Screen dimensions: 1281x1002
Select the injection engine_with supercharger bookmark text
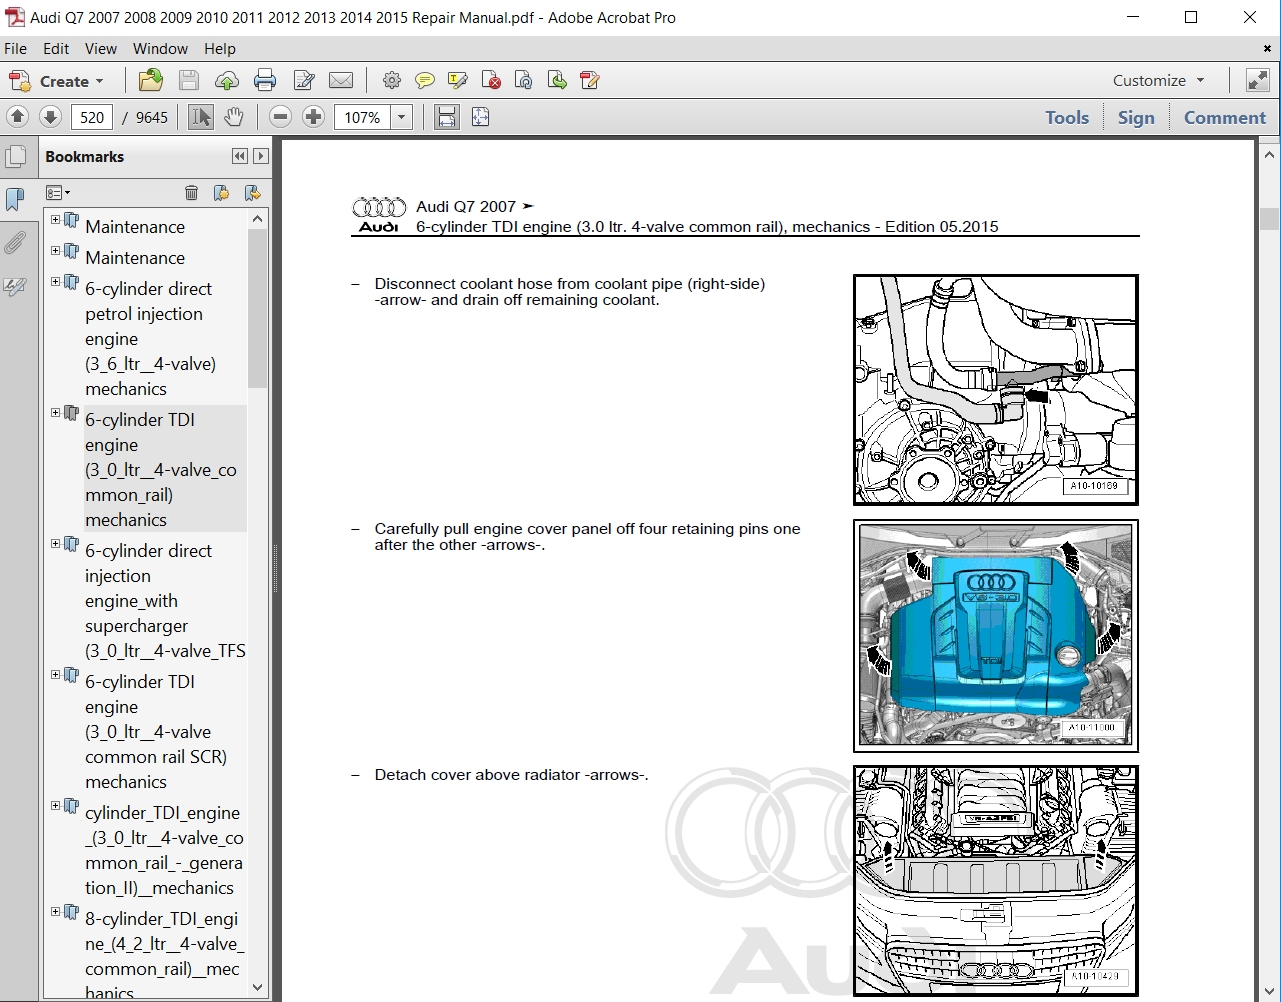pyautogui.click(x=165, y=601)
